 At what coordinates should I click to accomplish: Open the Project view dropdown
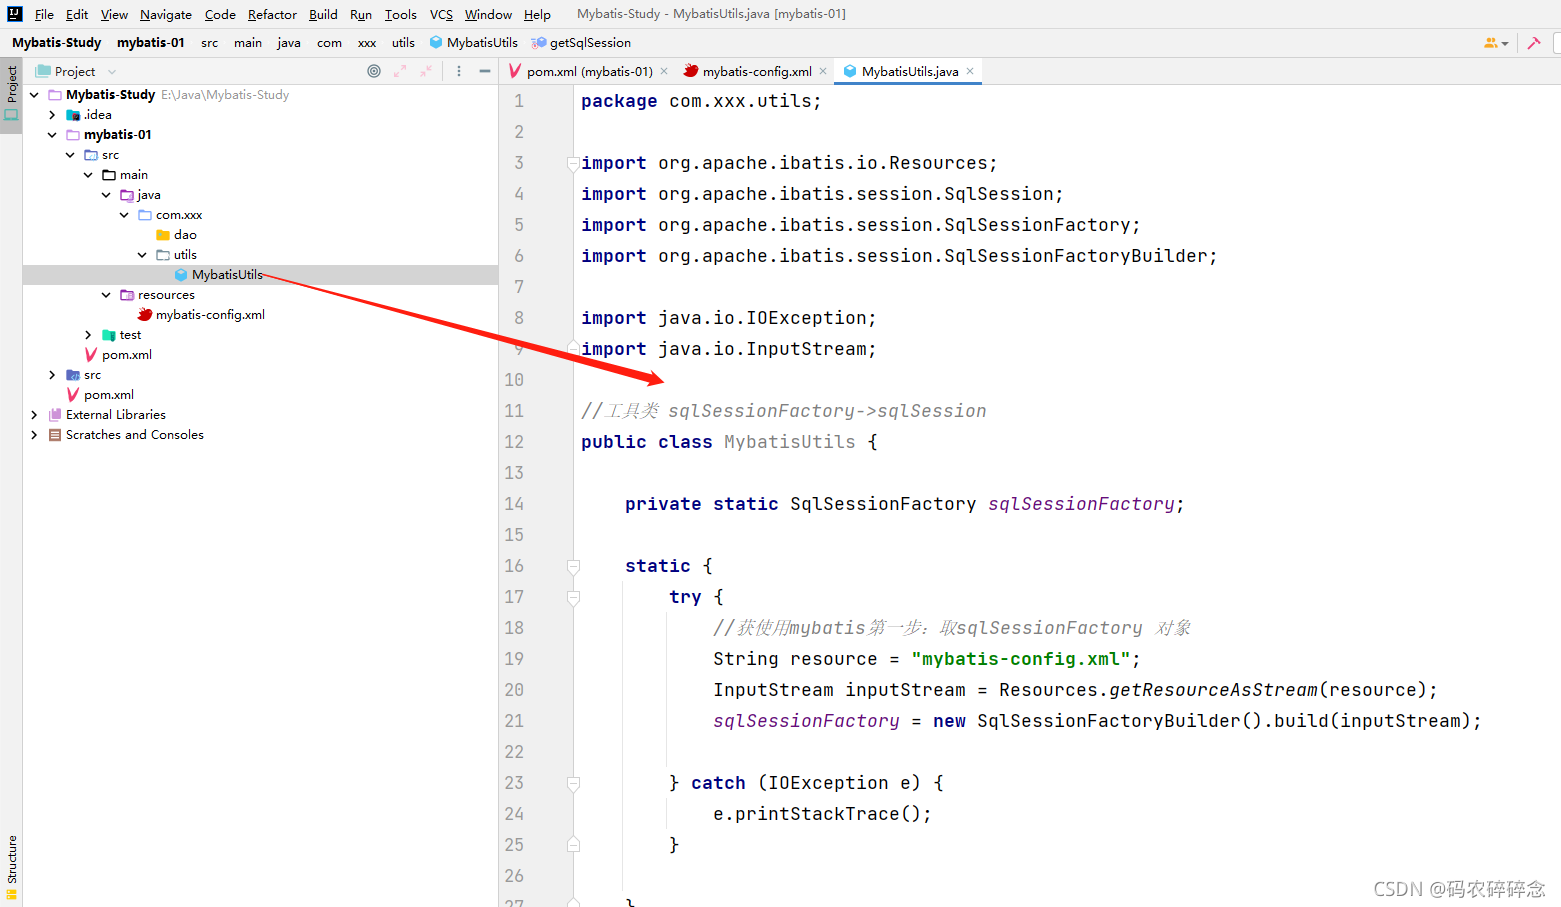[x=76, y=71]
